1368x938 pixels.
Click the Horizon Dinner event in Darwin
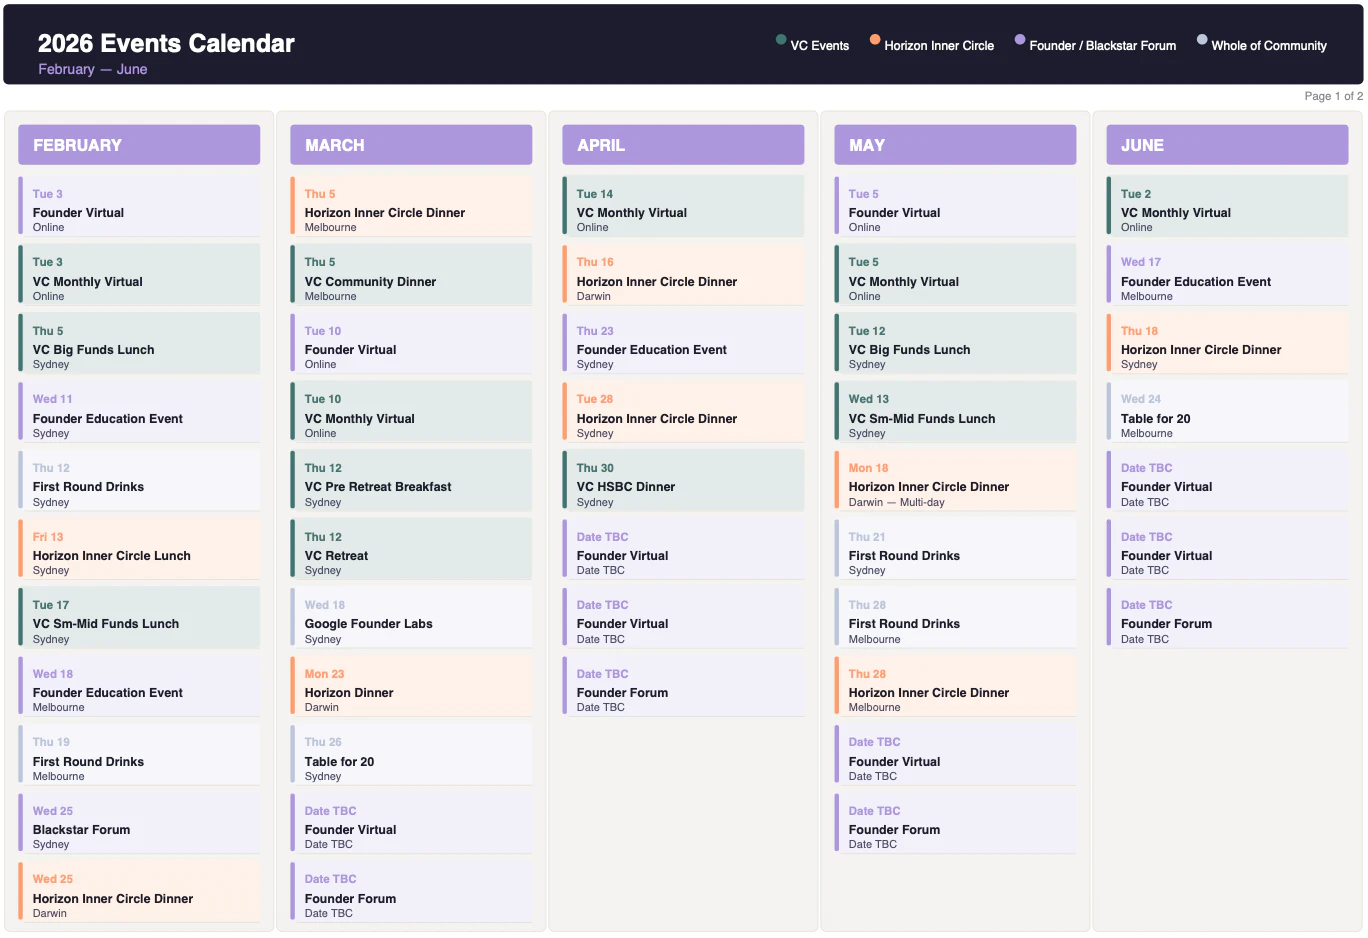pos(411,690)
